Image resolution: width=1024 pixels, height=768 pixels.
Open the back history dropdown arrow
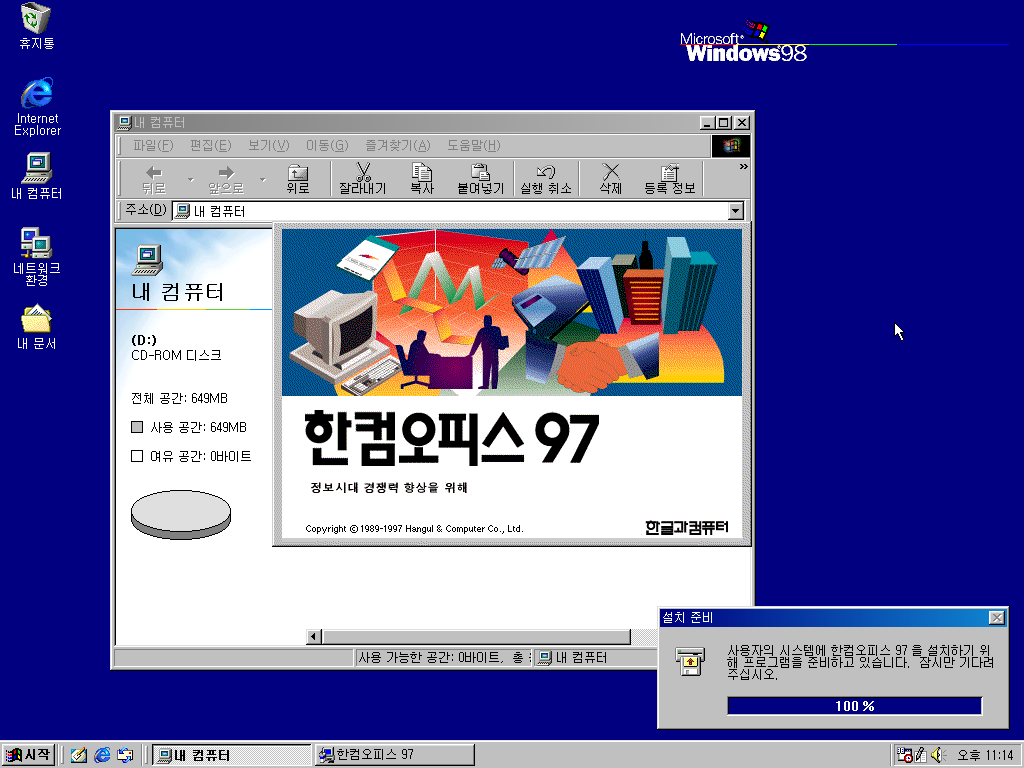pos(191,179)
